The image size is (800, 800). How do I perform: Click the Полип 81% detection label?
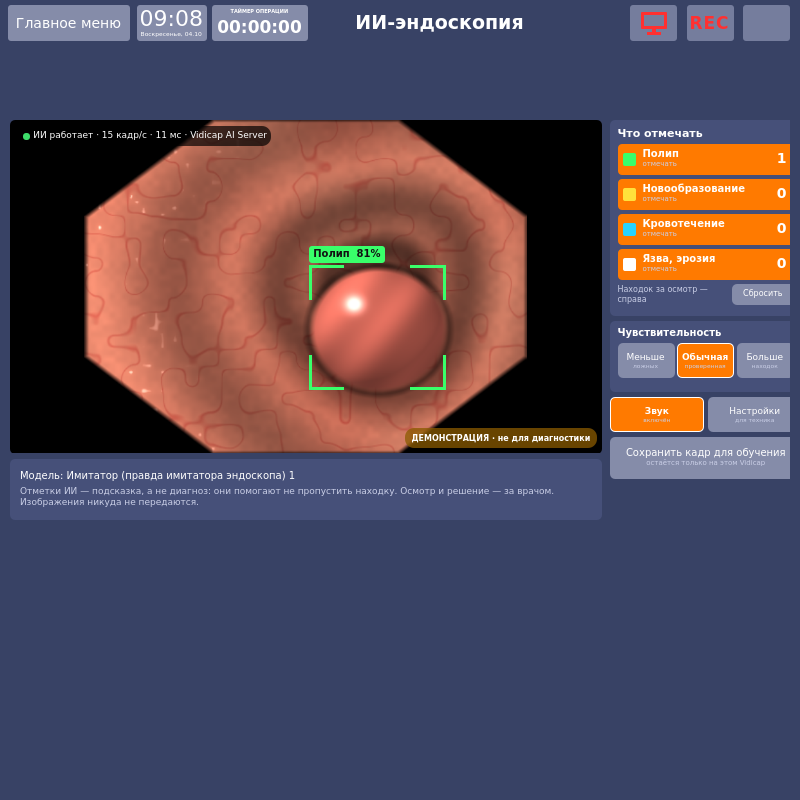point(347,254)
